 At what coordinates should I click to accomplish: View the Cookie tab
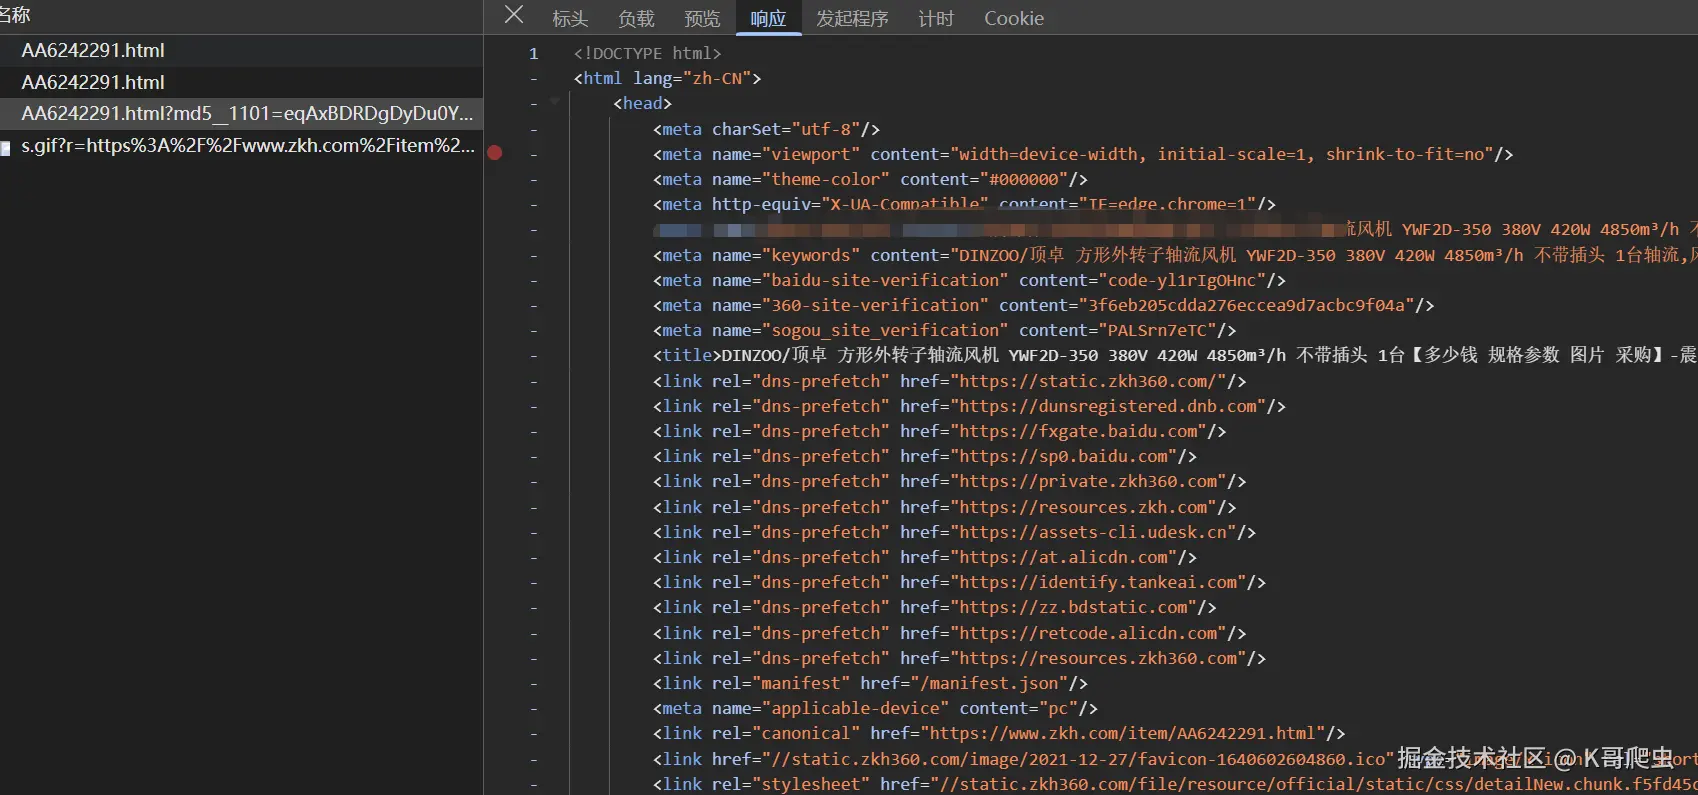[x=1013, y=18]
